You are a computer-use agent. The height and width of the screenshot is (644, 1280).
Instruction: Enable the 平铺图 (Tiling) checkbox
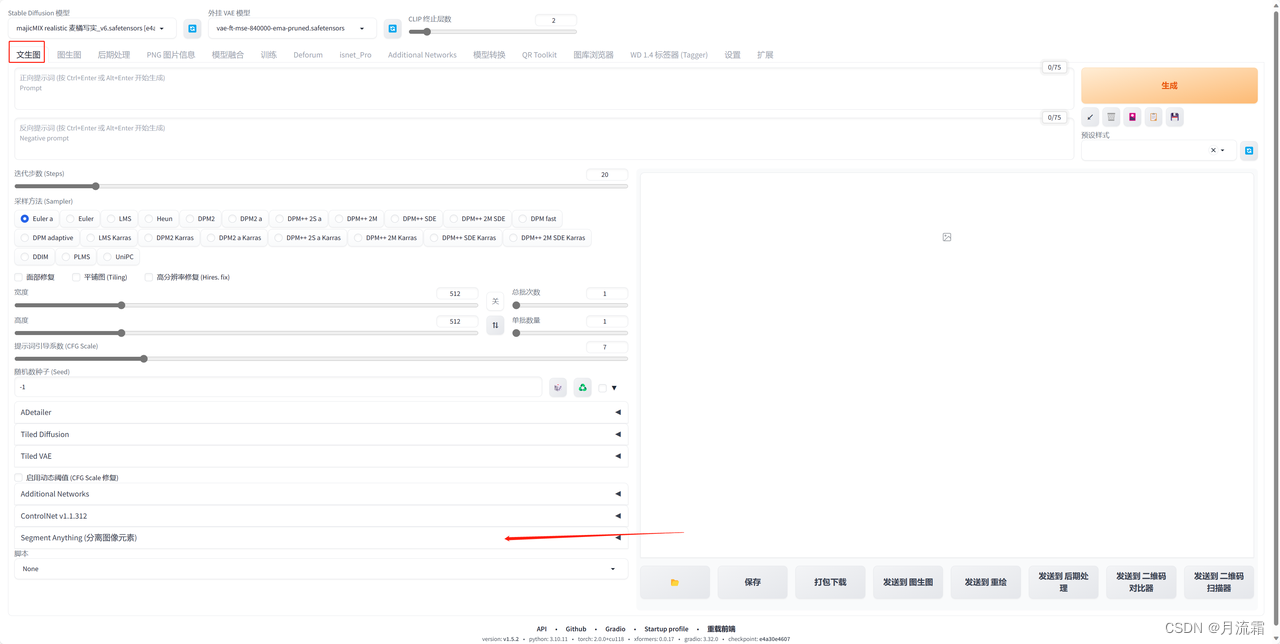(76, 277)
